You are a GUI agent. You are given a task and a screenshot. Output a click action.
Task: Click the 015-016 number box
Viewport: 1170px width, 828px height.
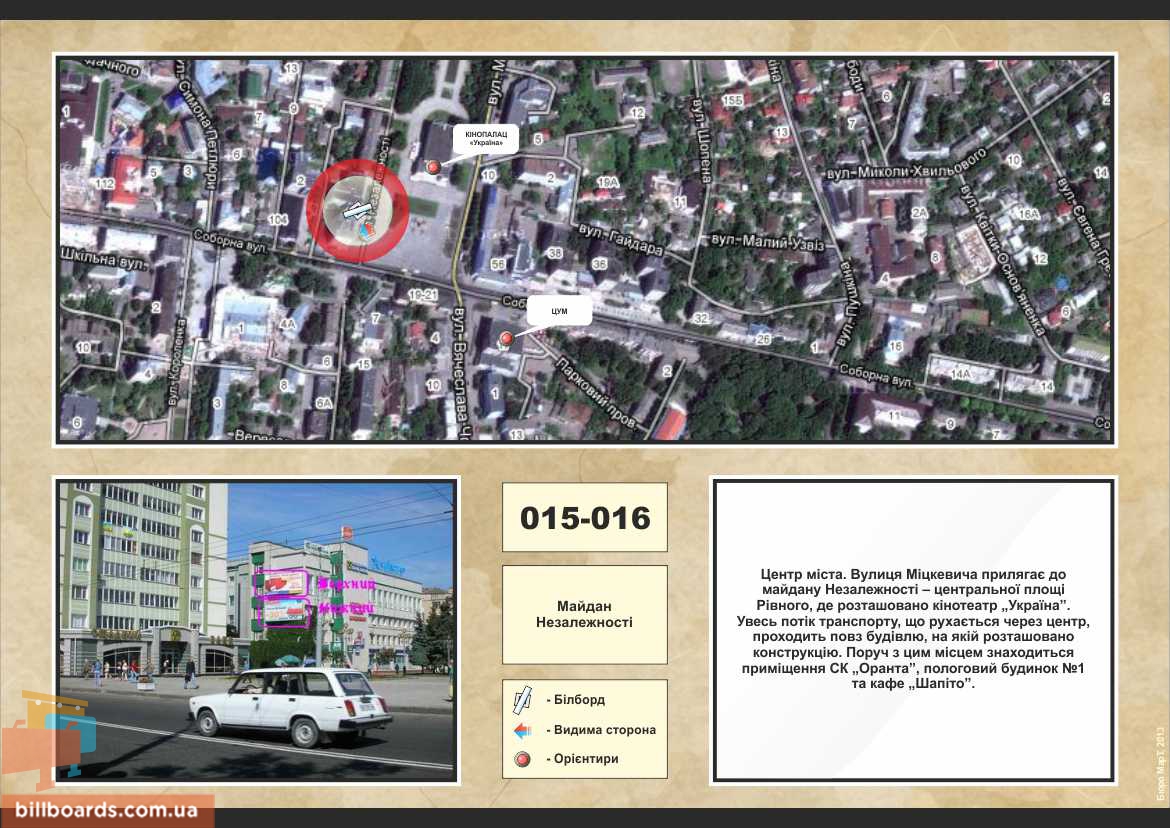[585, 518]
